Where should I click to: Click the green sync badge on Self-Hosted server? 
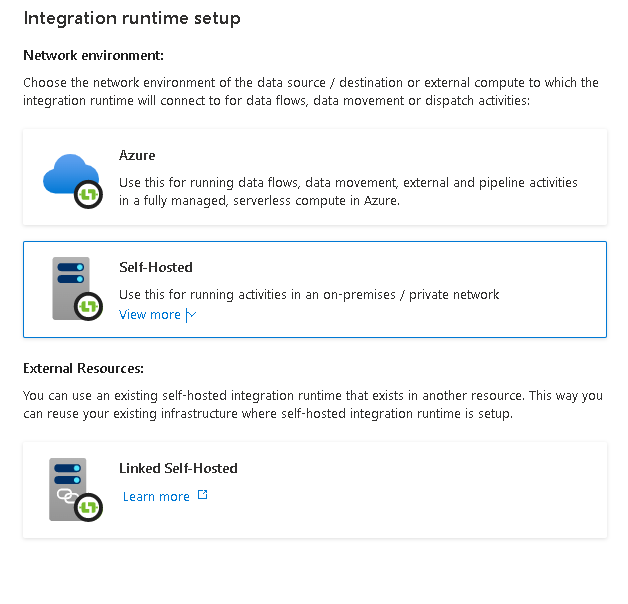coord(90,306)
